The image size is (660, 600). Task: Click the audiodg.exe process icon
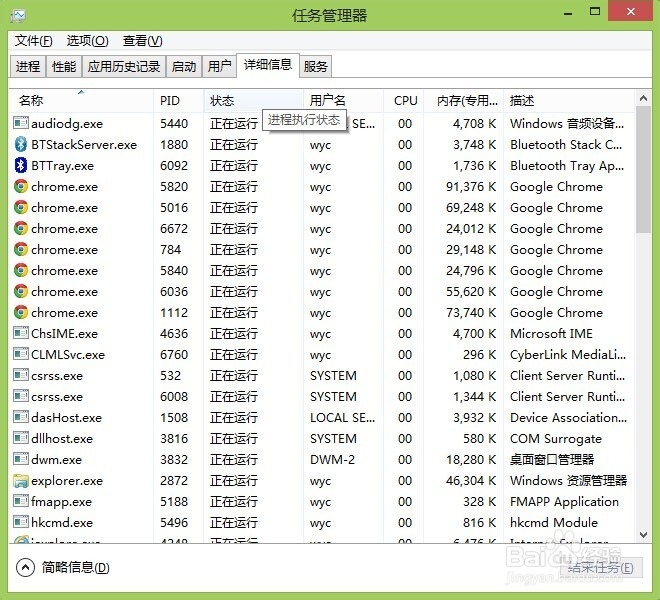coord(21,123)
